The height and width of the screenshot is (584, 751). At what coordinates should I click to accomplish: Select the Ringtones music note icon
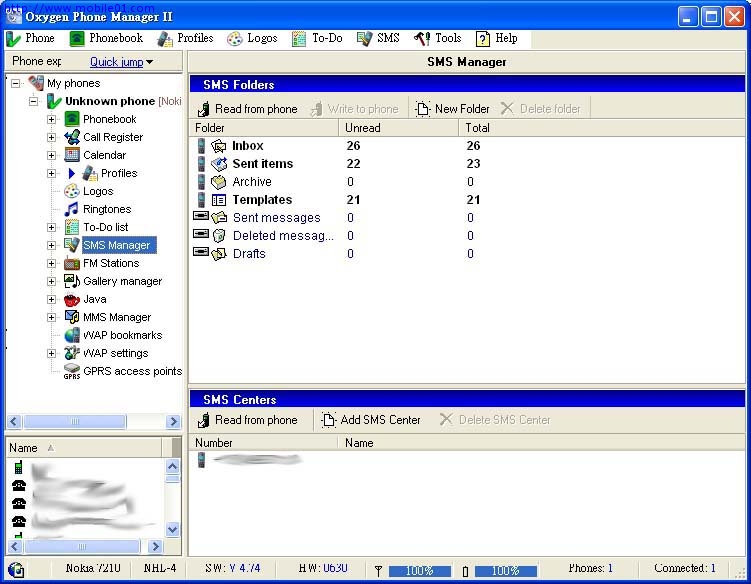72,209
